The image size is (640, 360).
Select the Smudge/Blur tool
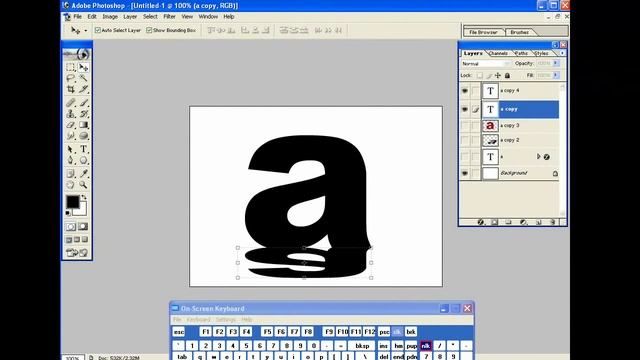[71, 136]
